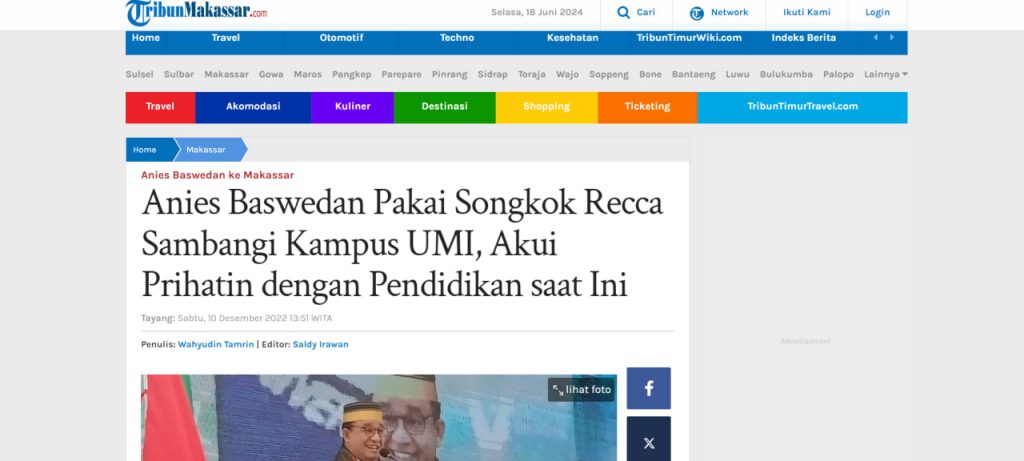Open the Tribun Network icon
Image resolution: width=1024 pixels, height=461 pixels.
pos(697,13)
